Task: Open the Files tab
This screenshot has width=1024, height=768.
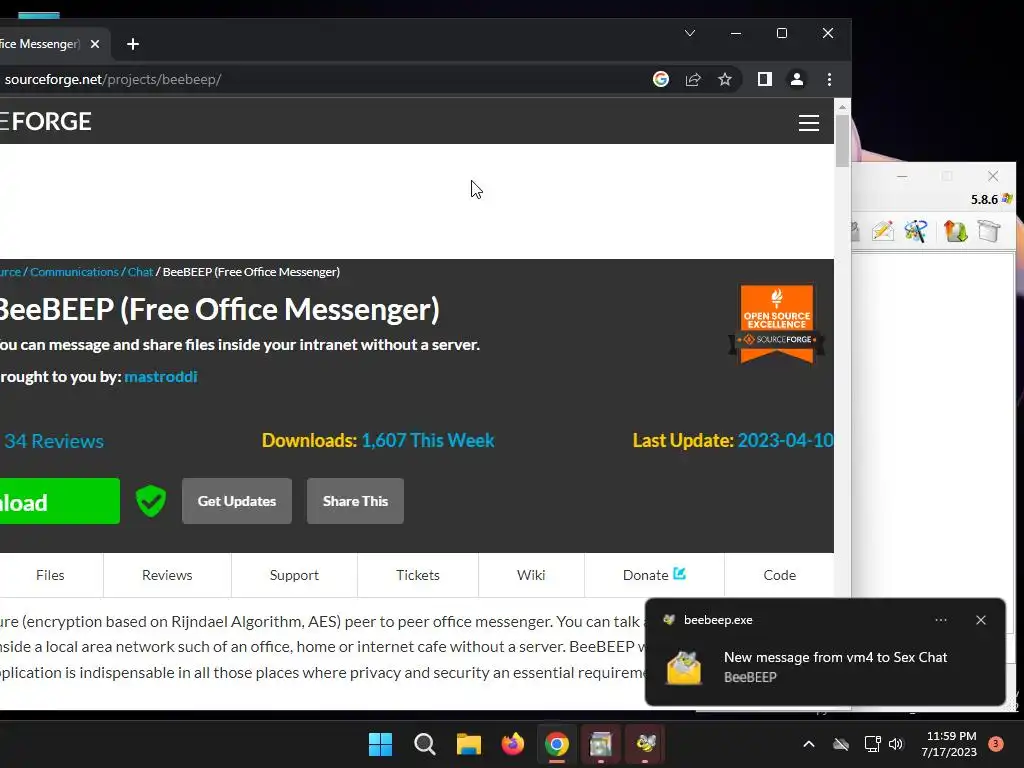Action: point(50,575)
